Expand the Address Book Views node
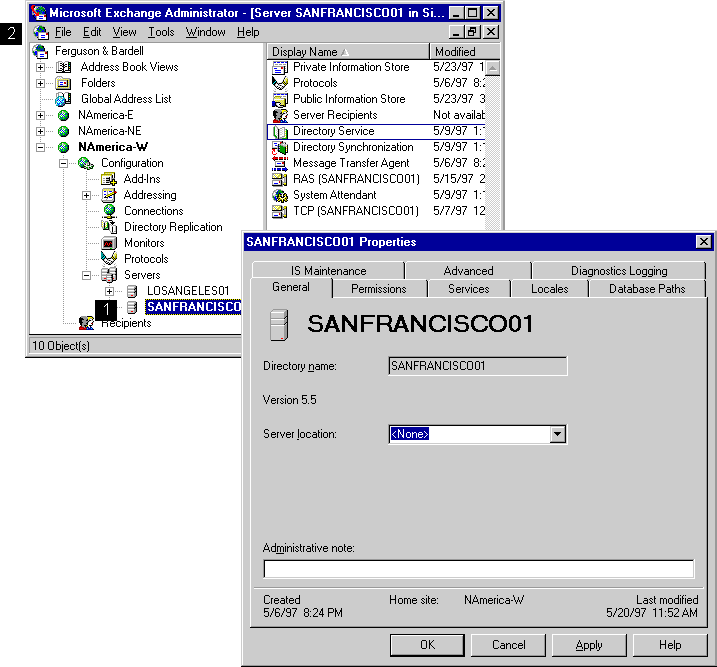The image size is (717, 667). (41, 67)
